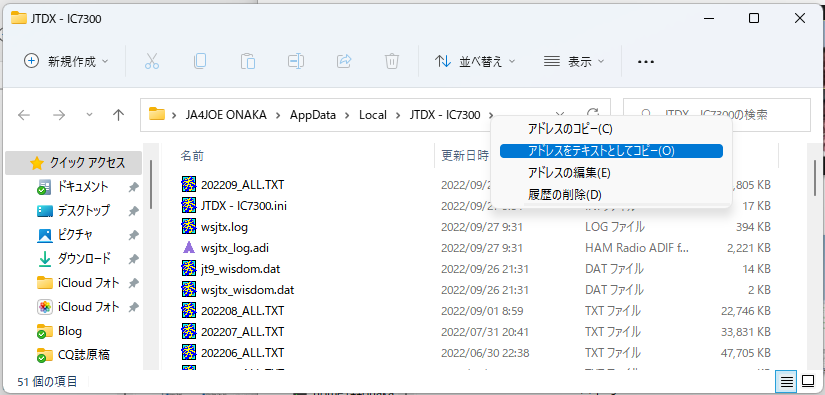
Task: Open the Blog folder in sidebar
Action: click(69, 331)
